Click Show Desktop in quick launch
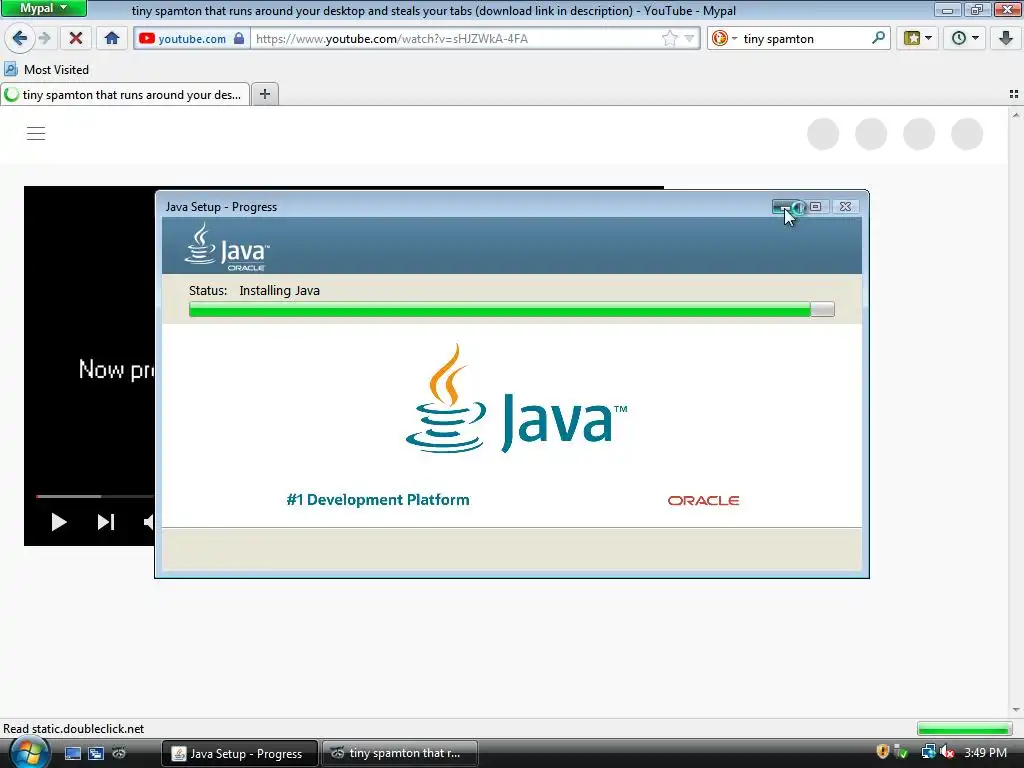Image resolution: width=1024 pixels, height=768 pixels. point(72,753)
